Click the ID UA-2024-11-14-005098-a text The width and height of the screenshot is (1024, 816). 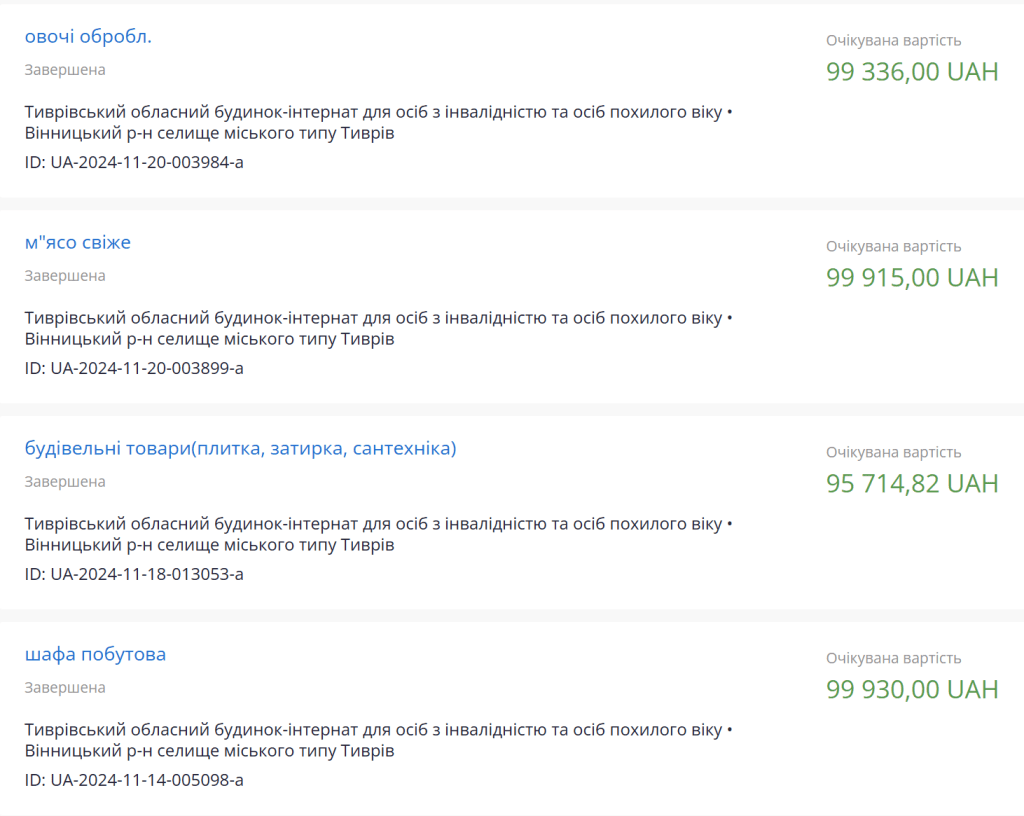134,780
